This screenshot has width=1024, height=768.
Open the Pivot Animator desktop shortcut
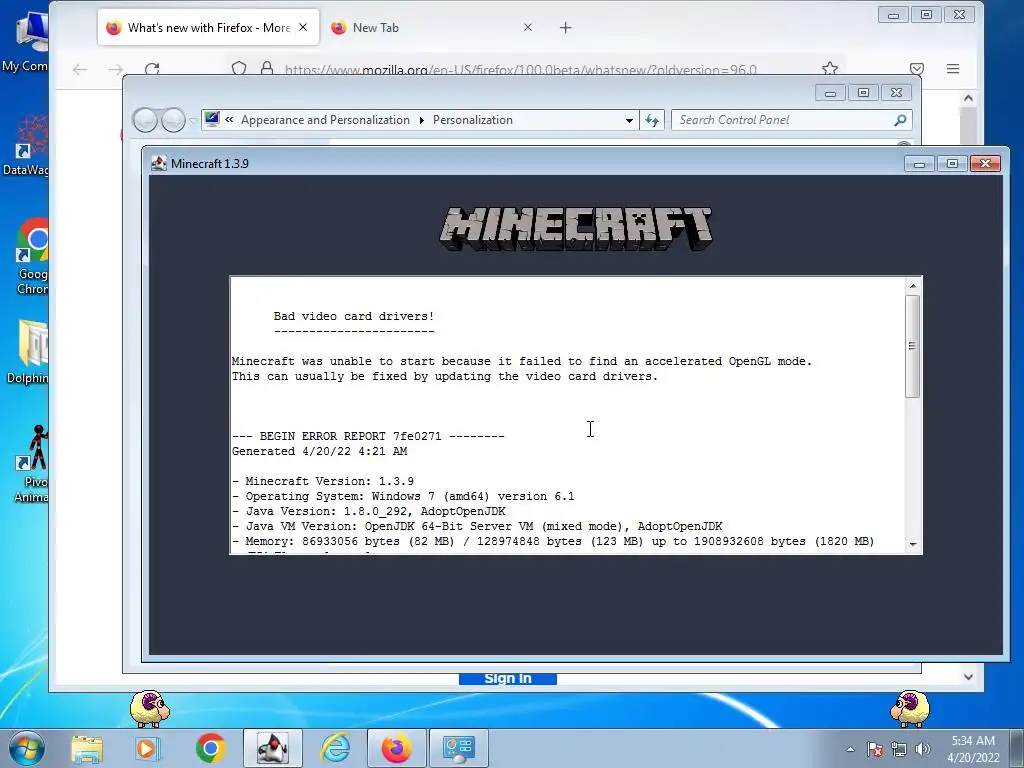tap(31, 464)
